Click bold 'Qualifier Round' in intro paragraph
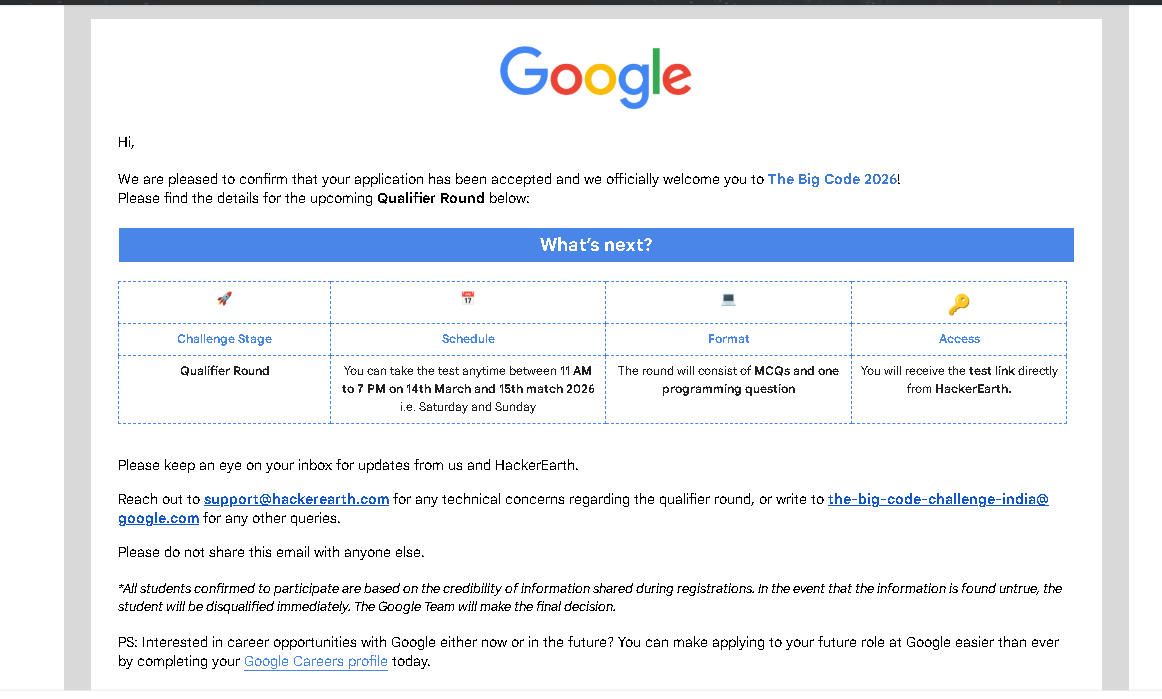This screenshot has width=1162, height=699. [431, 198]
